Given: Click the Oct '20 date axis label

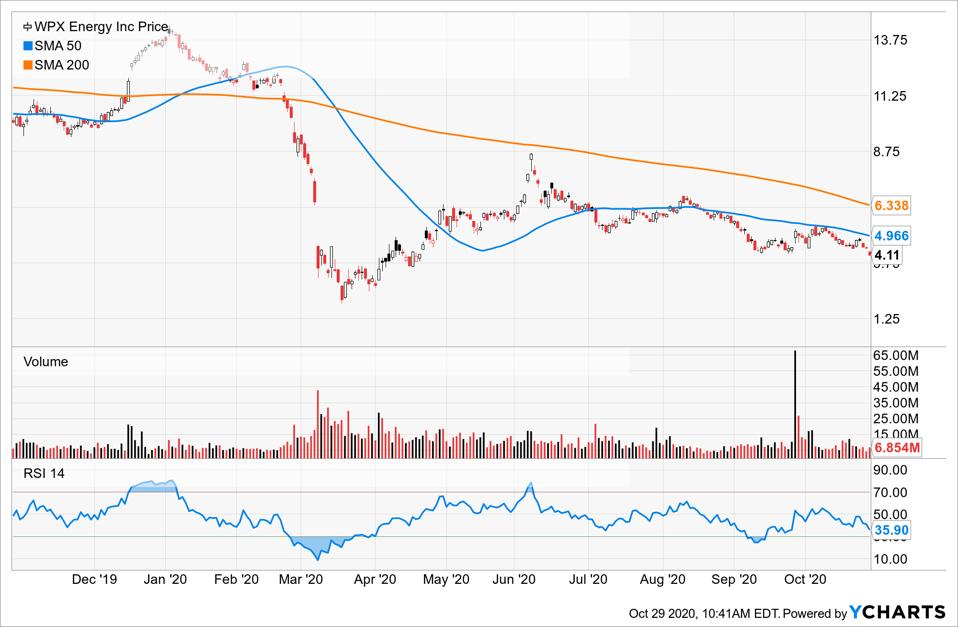Looking at the screenshot, I should coord(805,579).
